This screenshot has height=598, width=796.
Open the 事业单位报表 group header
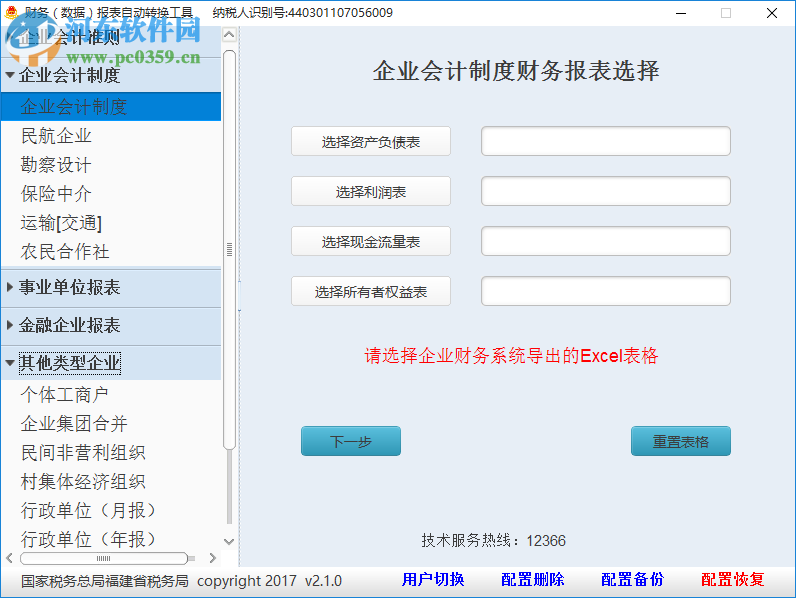pyautogui.click(x=111, y=287)
